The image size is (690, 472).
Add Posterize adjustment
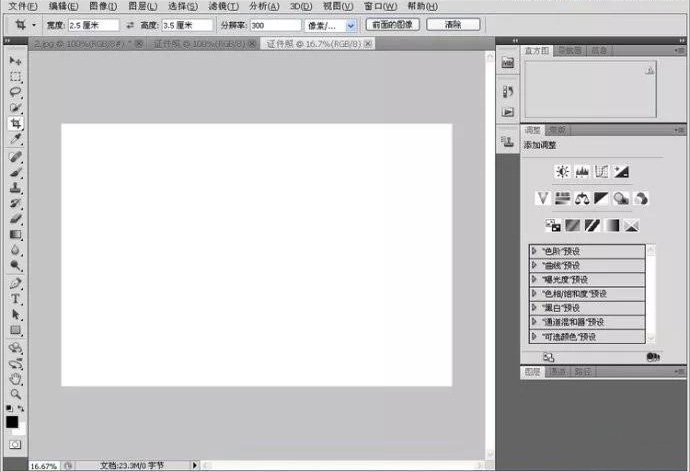[x=573, y=225]
